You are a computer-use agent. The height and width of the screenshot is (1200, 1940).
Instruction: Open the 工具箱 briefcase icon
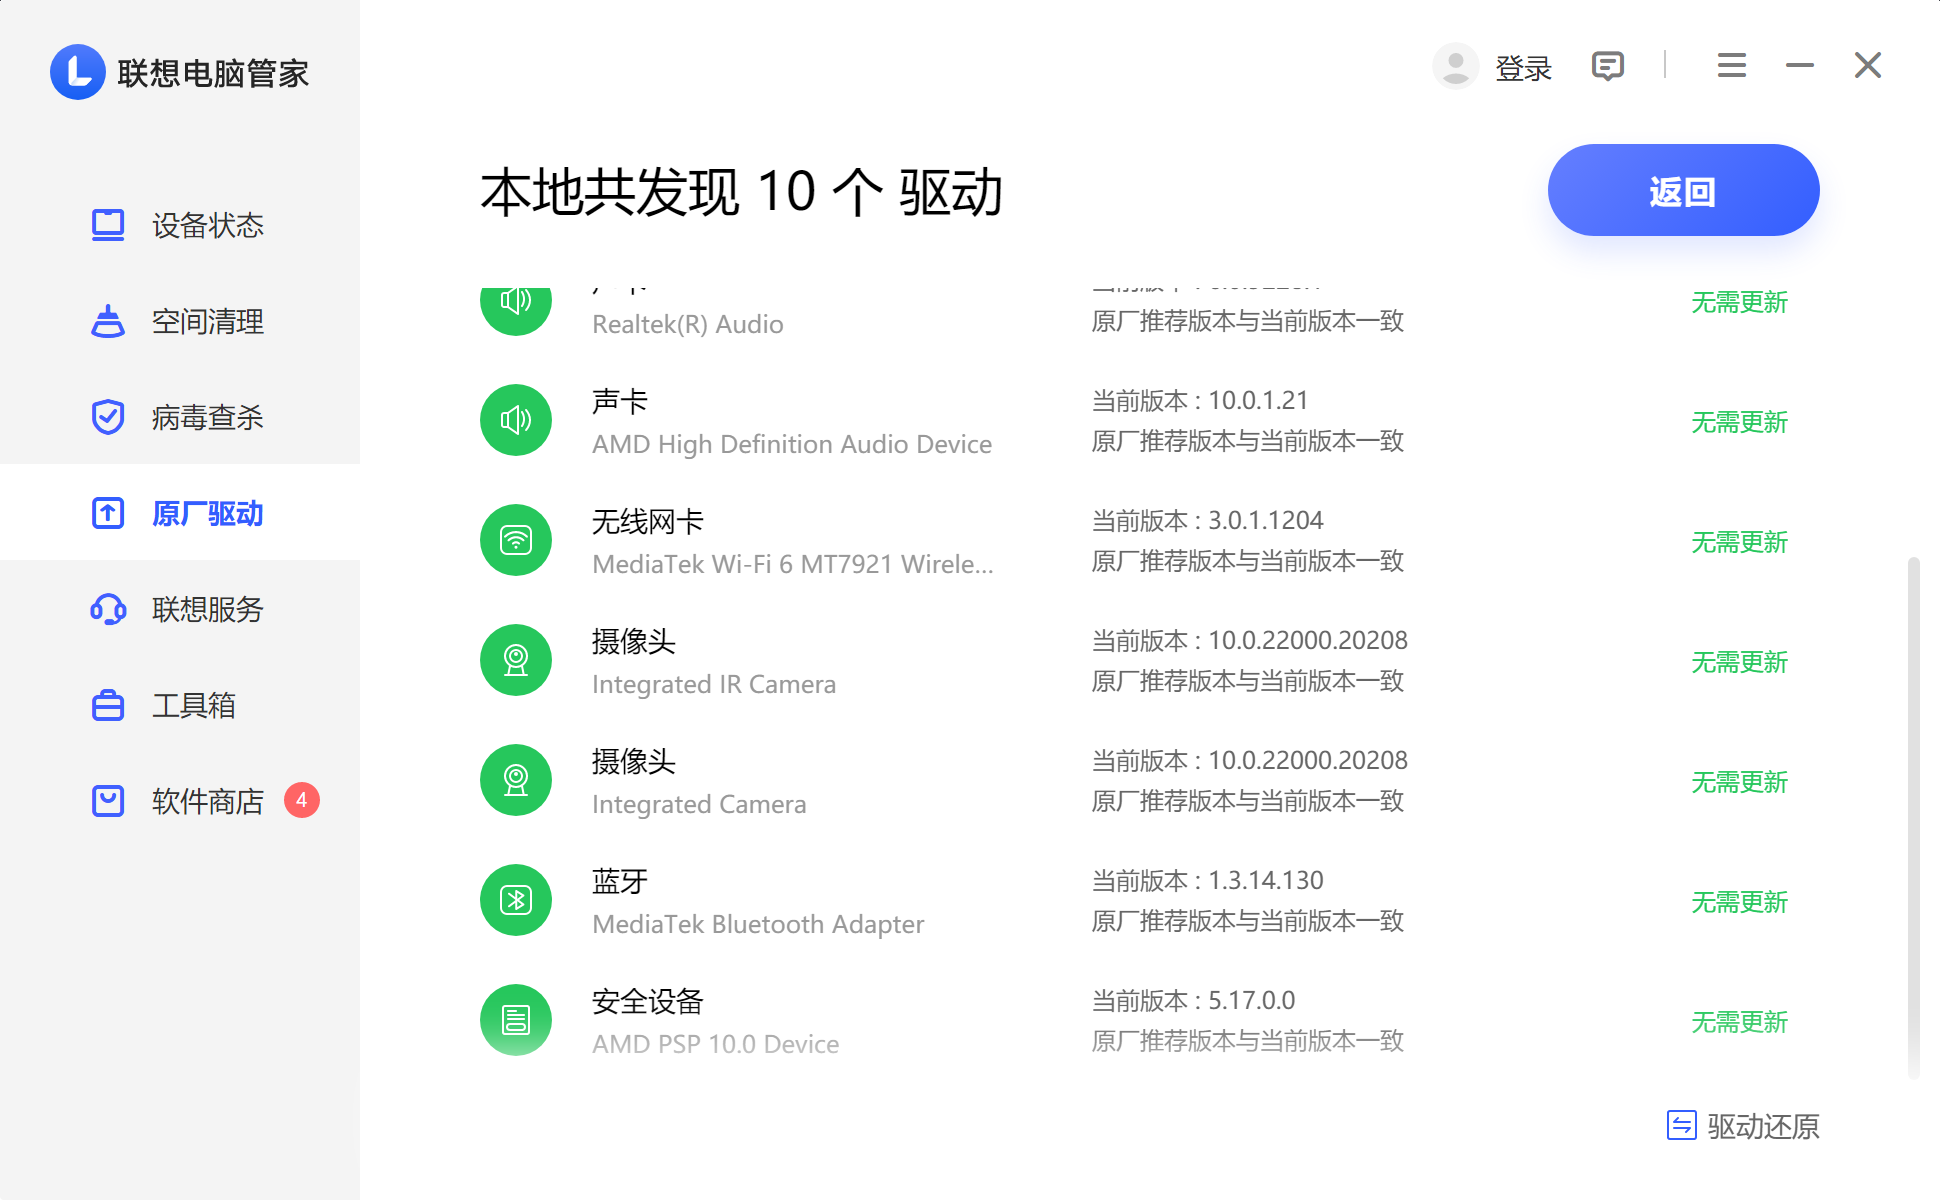click(108, 705)
